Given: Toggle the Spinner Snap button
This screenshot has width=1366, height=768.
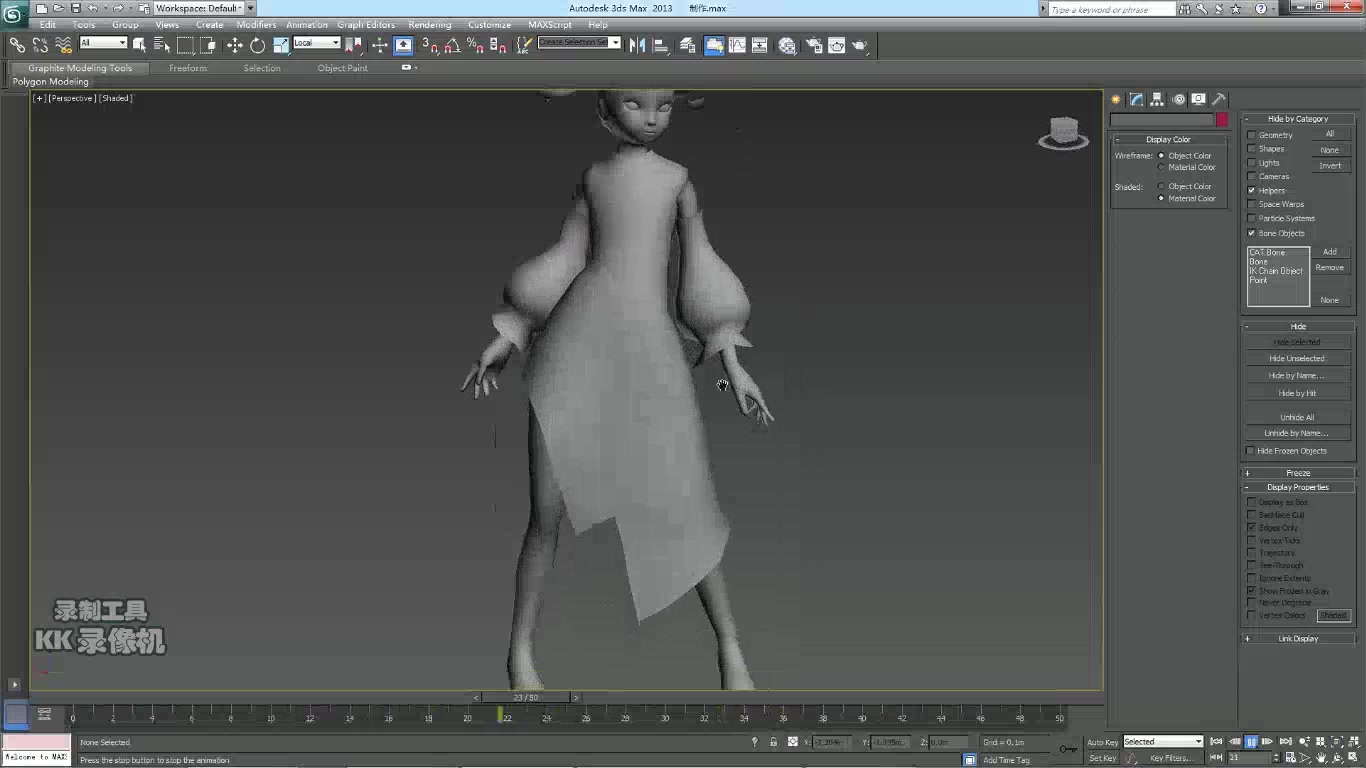Looking at the screenshot, I should (x=499, y=45).
